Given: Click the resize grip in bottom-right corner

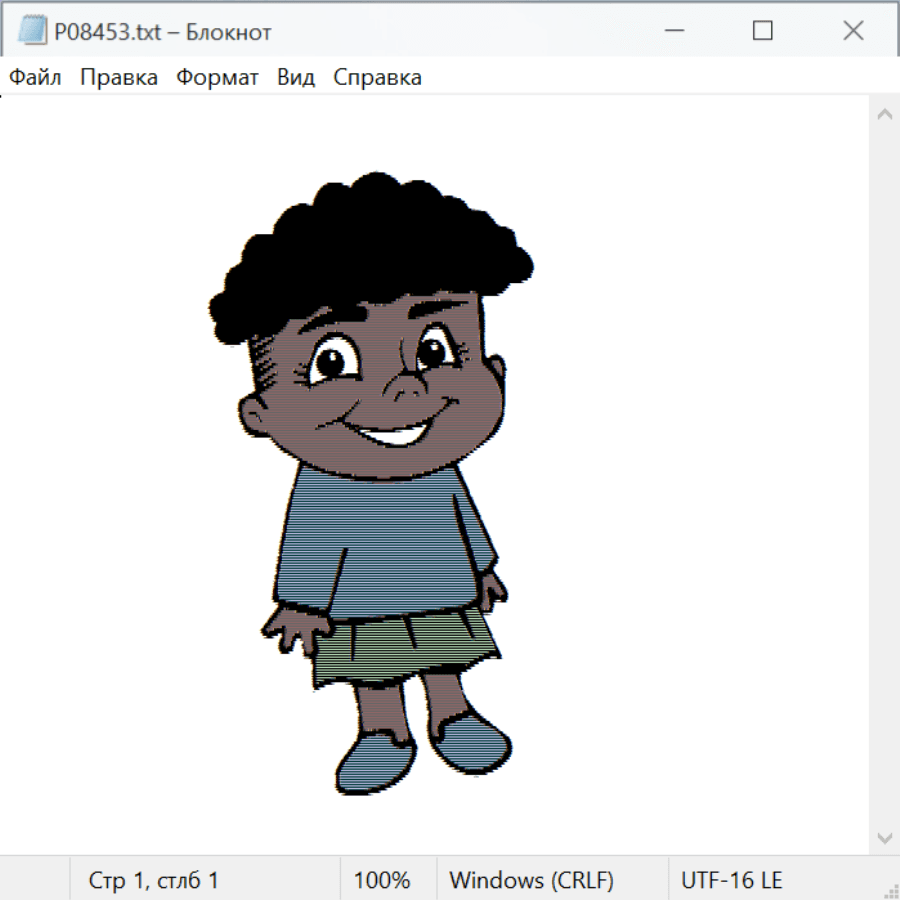Looking at the screenshot, I should pos(890,890).
